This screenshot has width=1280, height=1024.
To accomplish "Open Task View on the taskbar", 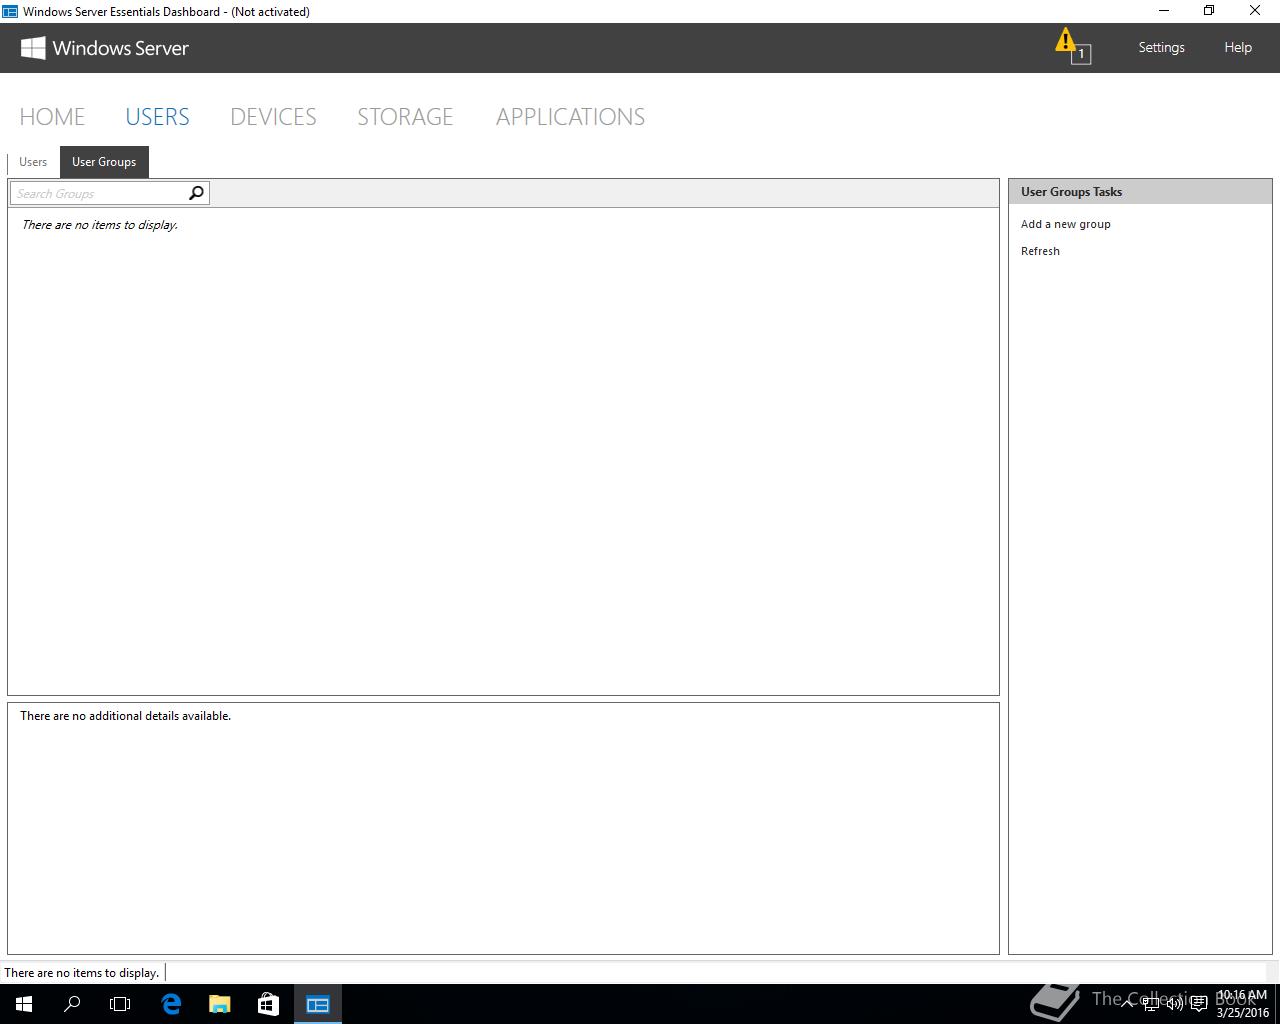I will [x=120, y=1004].
